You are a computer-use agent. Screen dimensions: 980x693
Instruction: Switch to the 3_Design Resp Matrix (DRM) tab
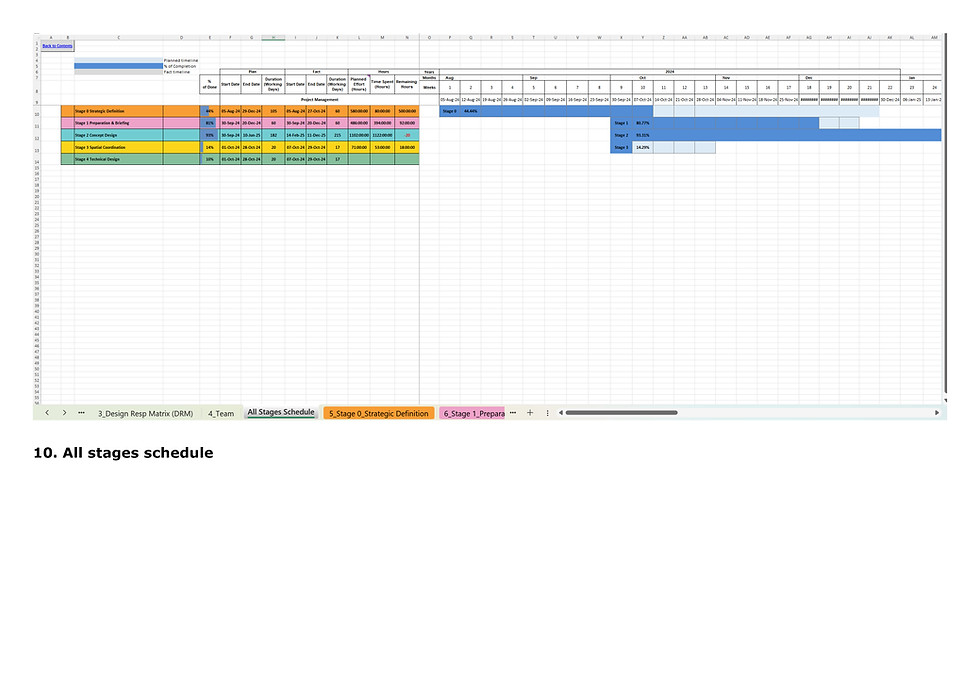pyautogui.click(x=145, y=414)
